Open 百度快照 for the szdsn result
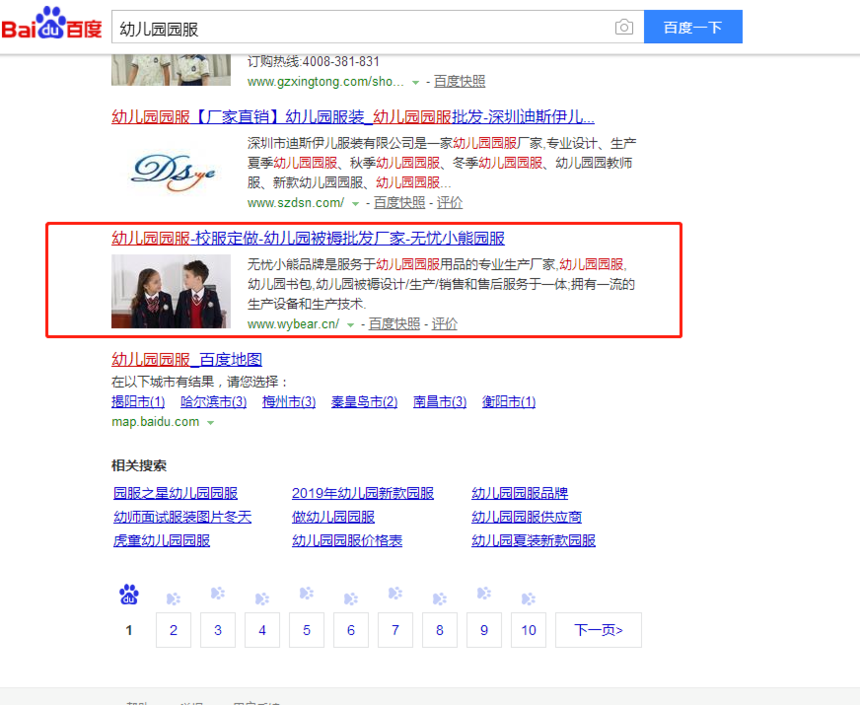 tap(399, 203)
